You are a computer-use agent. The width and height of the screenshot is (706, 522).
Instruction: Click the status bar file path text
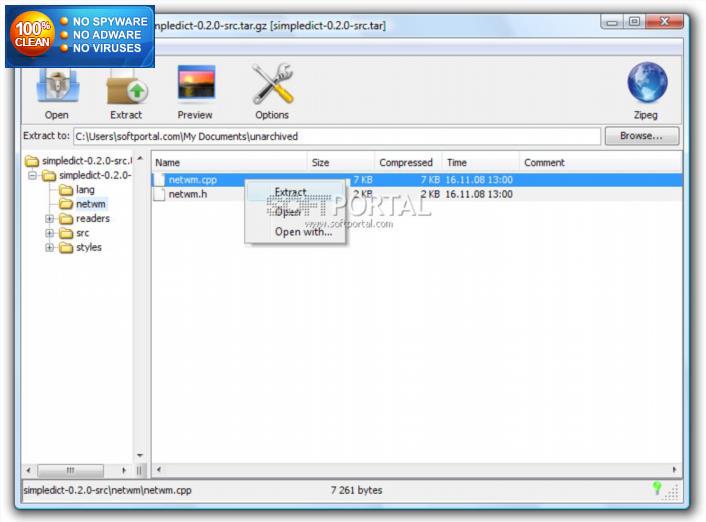point(108,490)
